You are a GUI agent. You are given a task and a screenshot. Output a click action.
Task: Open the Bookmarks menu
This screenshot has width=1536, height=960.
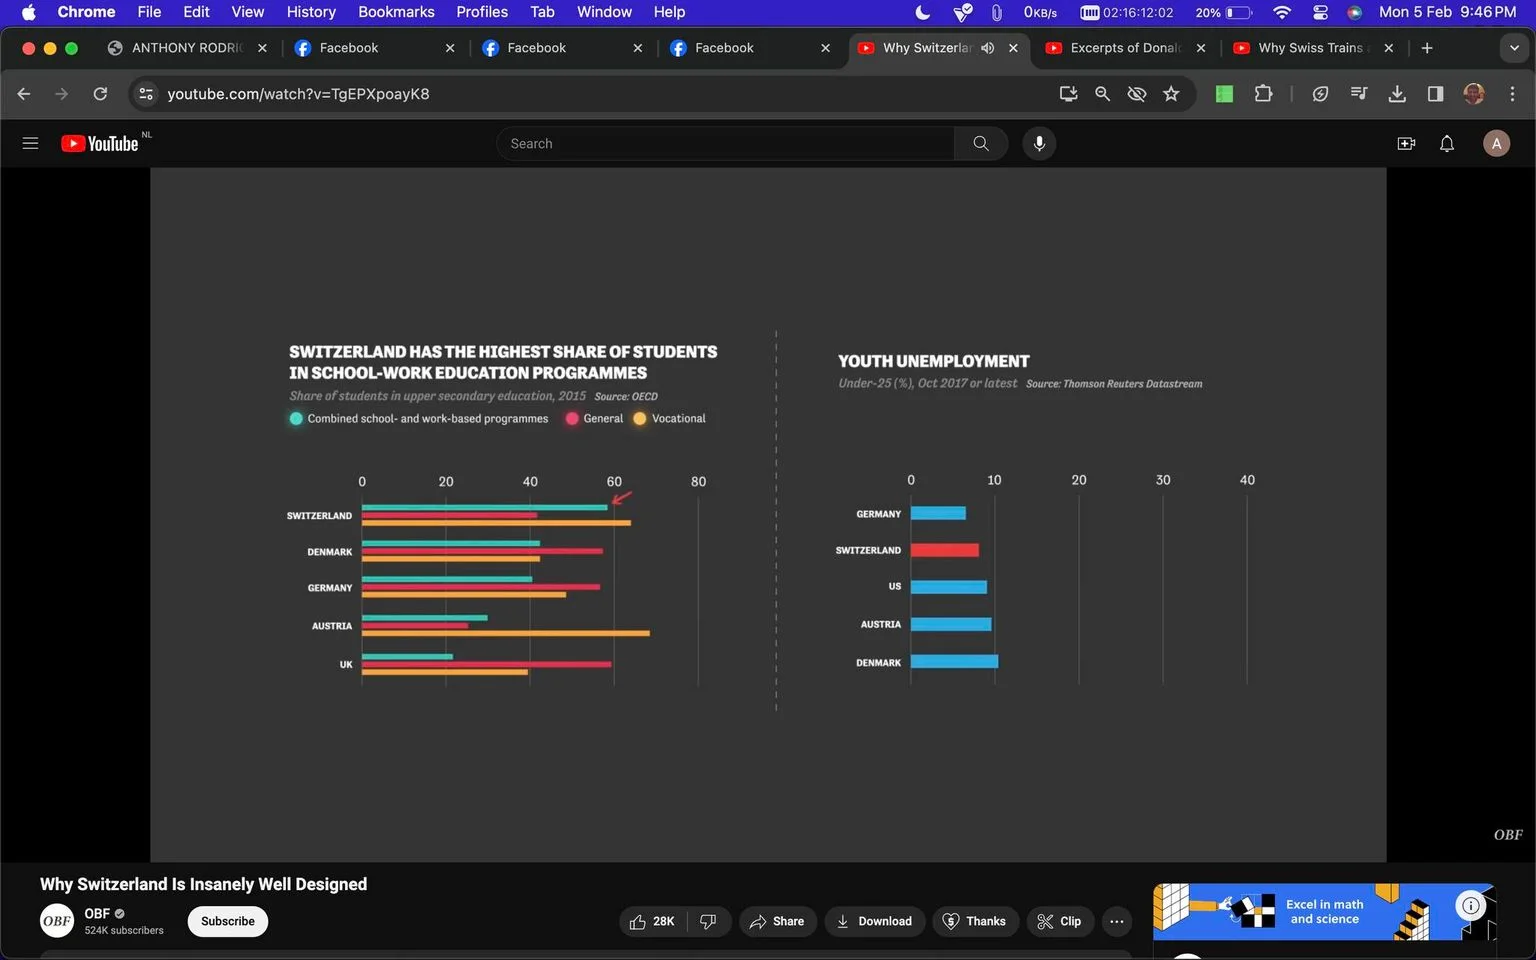pos(396,12)
